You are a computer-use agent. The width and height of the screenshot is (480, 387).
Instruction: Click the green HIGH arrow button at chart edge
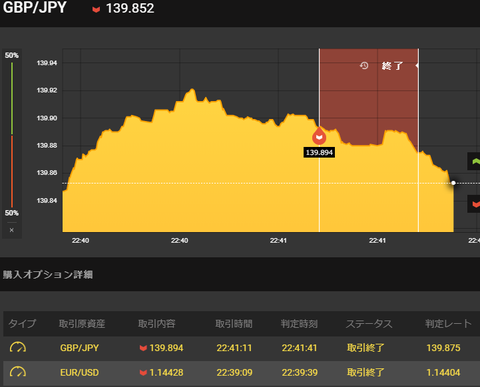tap(474, 161)
